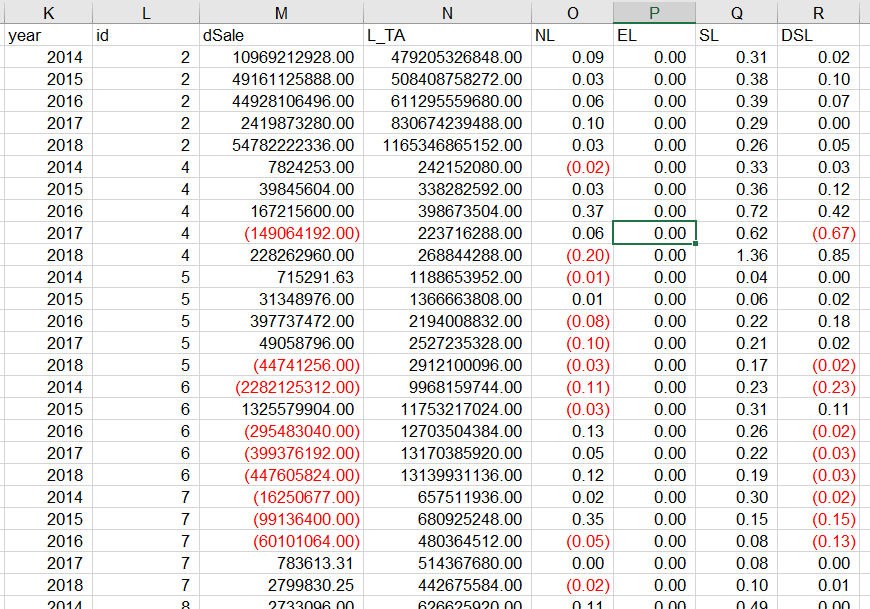
Task: Select dSale cell 54782222336.00
Action: click(x=281, y=145)
